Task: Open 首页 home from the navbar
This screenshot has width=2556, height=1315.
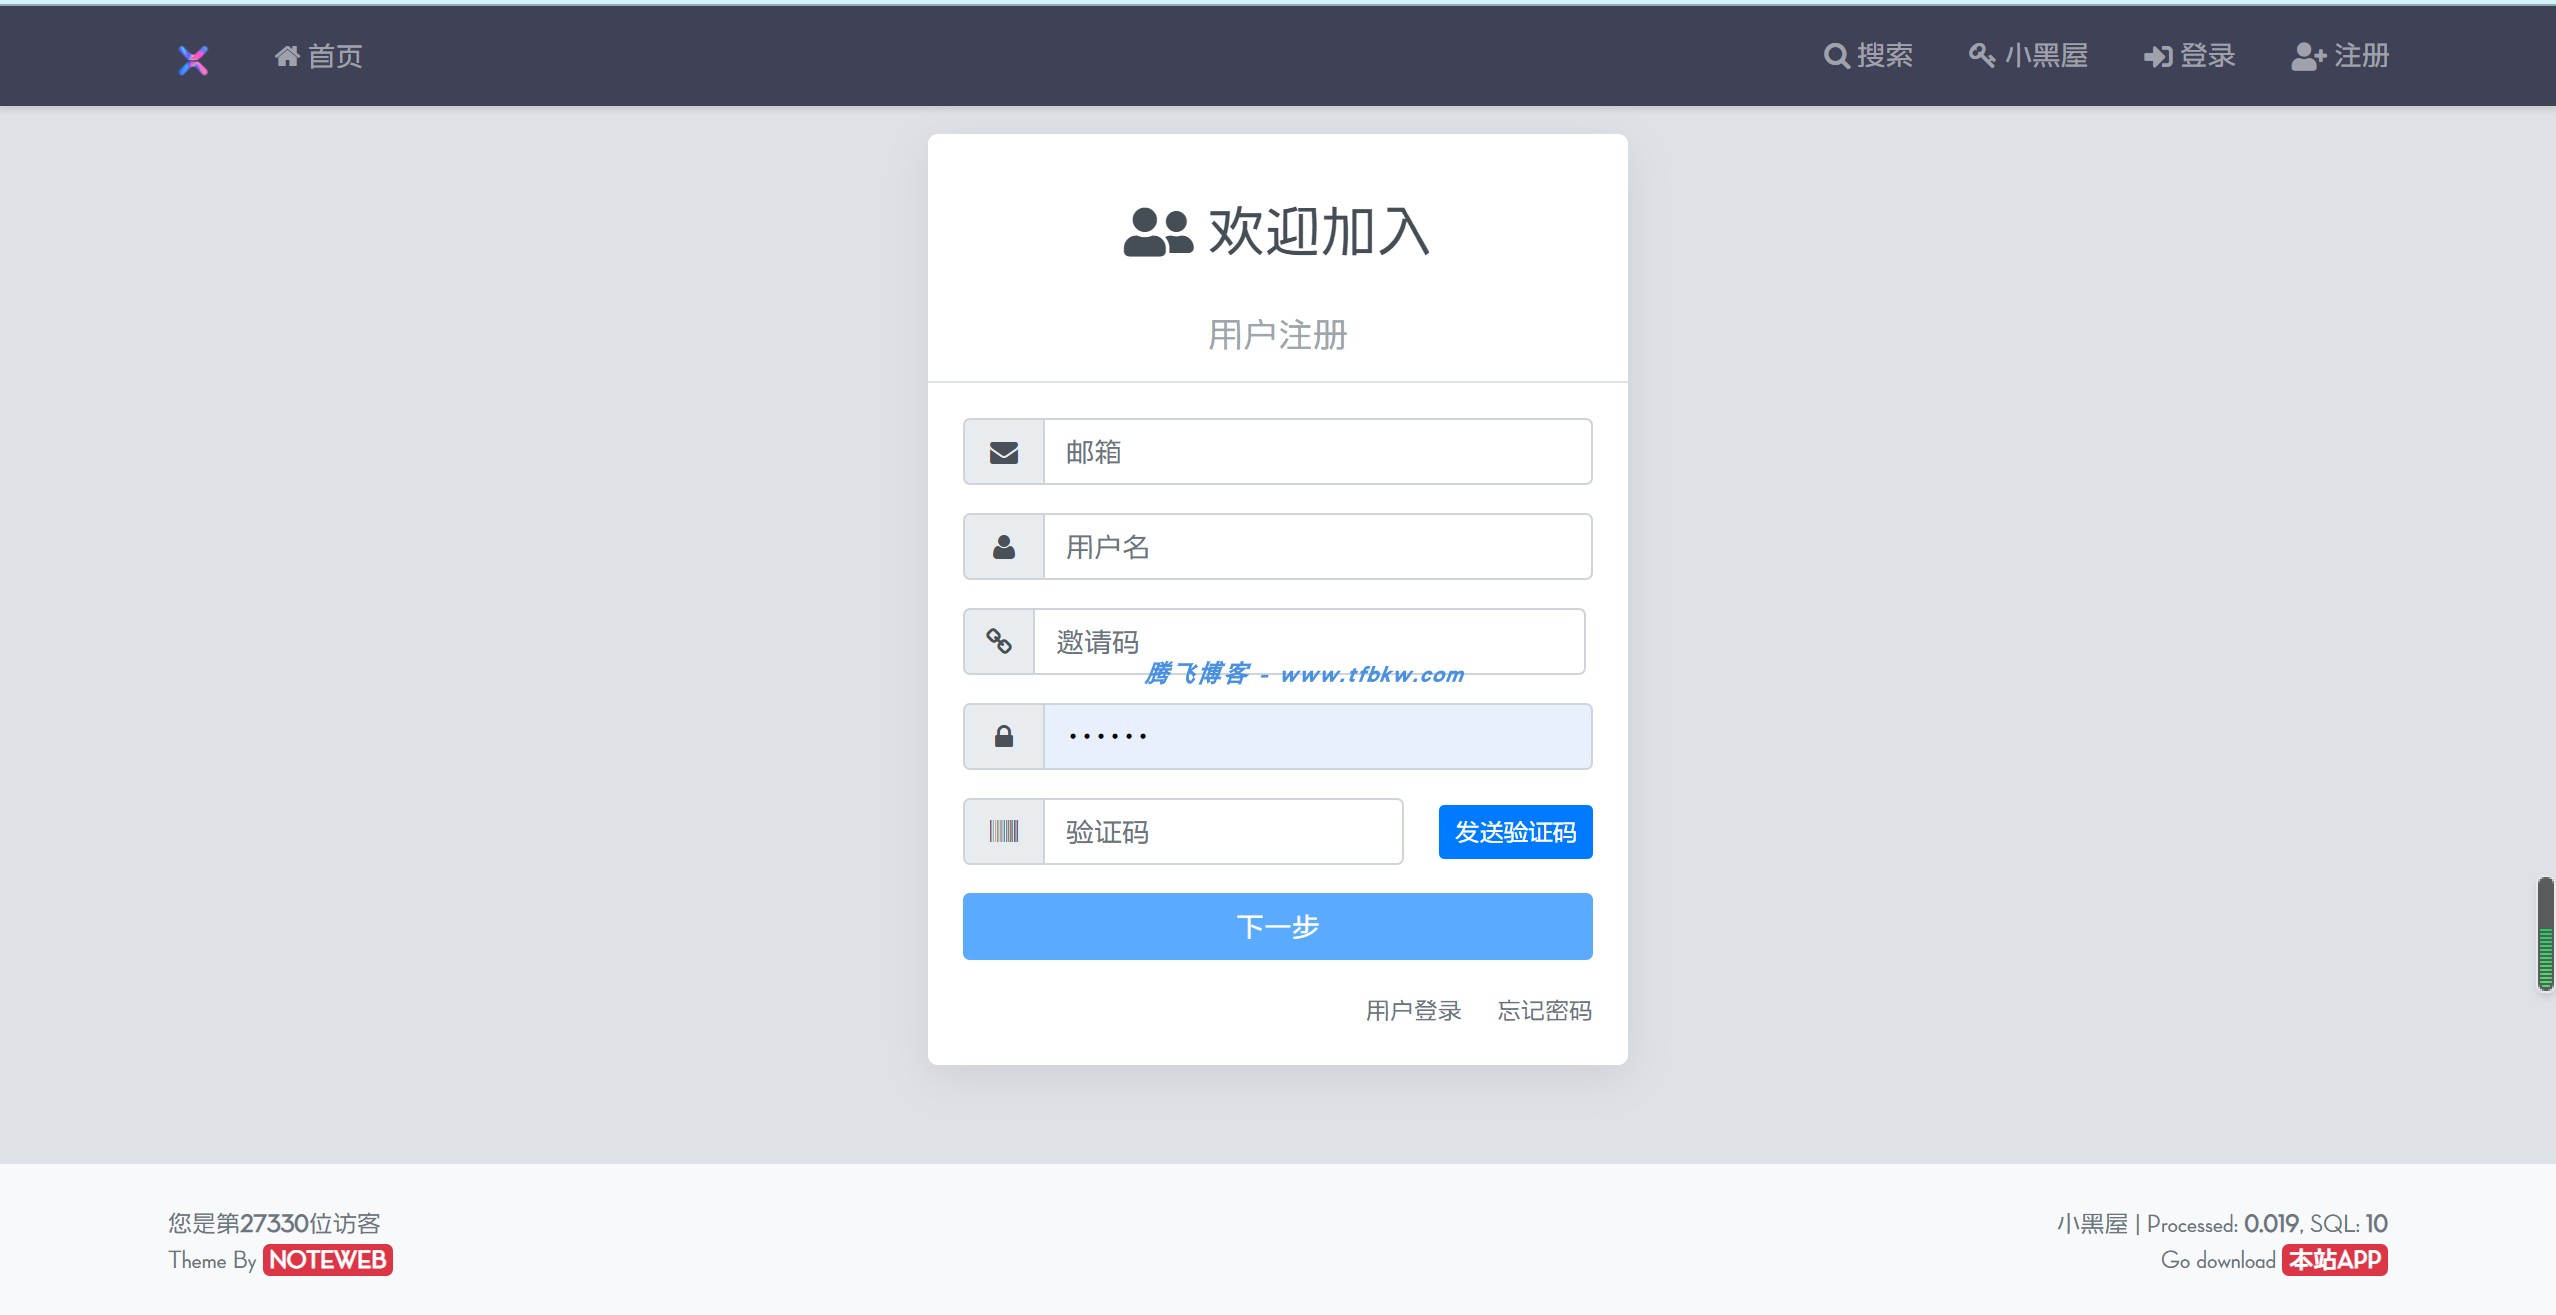Action: tap(319, 56)
